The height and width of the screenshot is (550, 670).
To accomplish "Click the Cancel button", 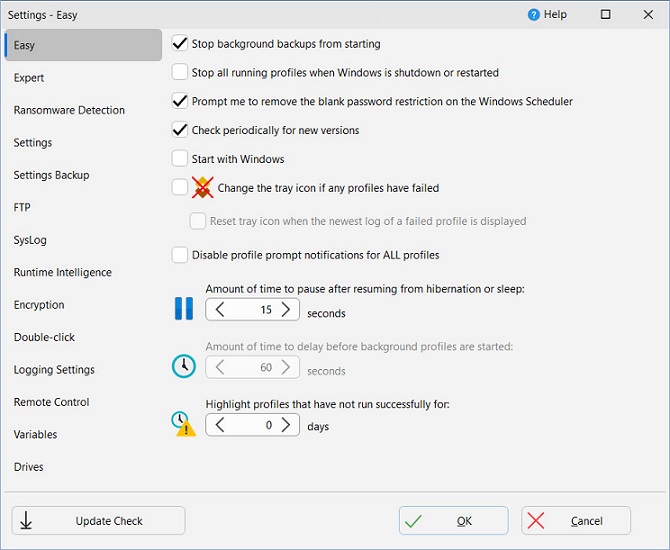I will pyautogui.click(x=576, y=521).
